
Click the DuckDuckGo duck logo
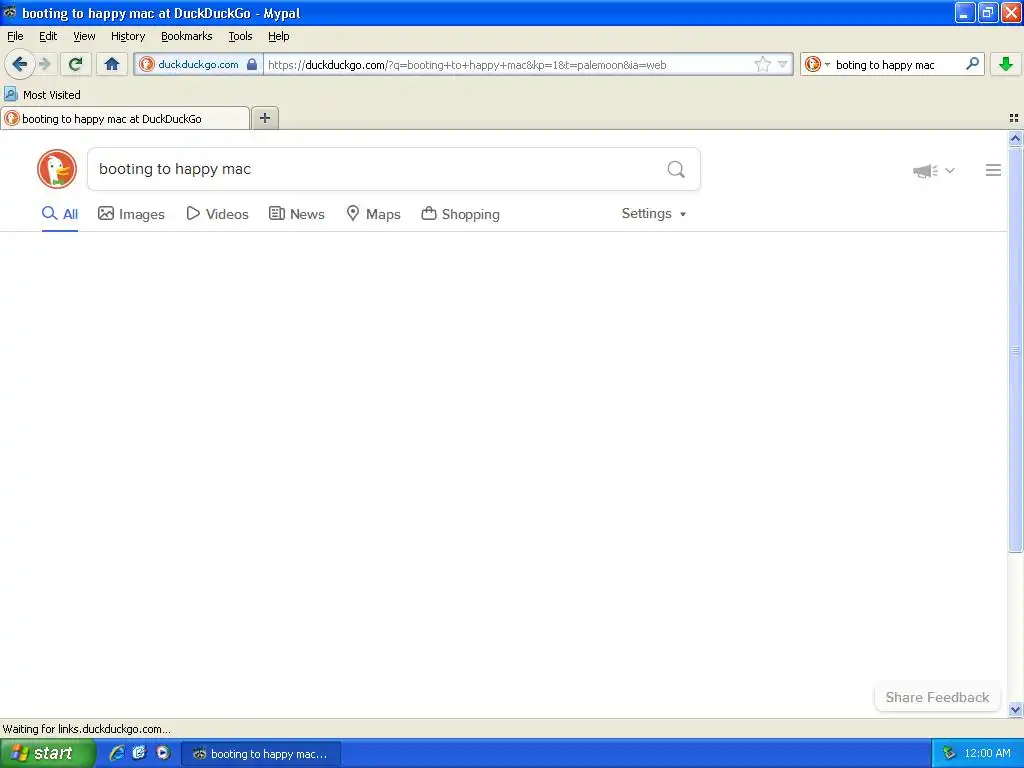[x=57, y=169]
